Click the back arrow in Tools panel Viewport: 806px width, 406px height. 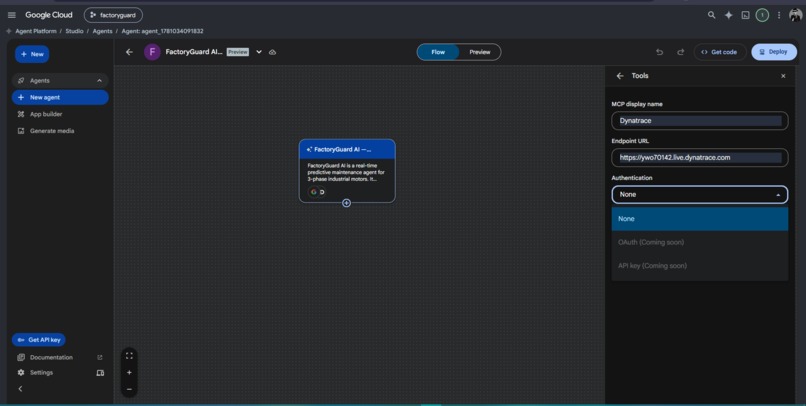pos(620,76)
